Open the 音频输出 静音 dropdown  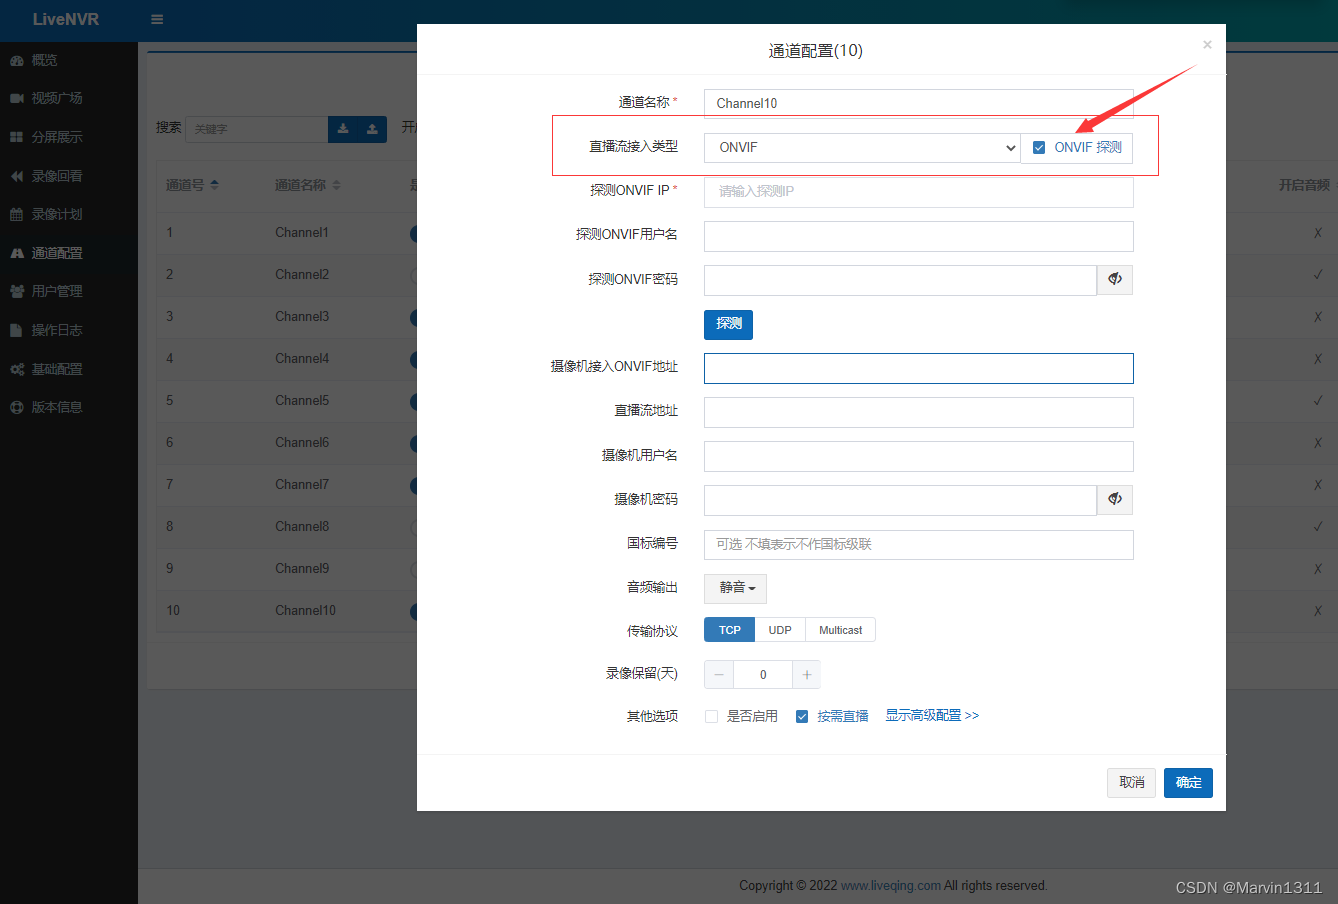click(735, 588)
